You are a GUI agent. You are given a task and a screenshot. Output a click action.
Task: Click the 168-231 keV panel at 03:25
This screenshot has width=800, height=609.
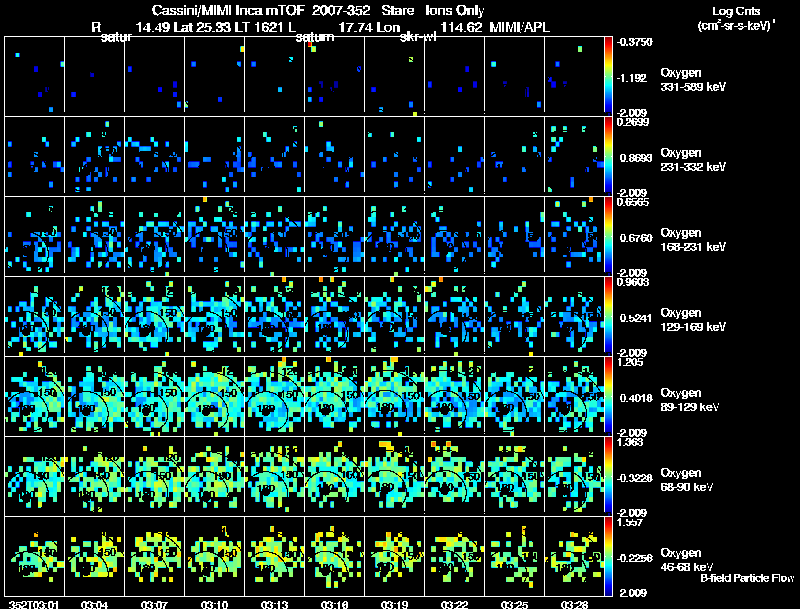point(514,236)
